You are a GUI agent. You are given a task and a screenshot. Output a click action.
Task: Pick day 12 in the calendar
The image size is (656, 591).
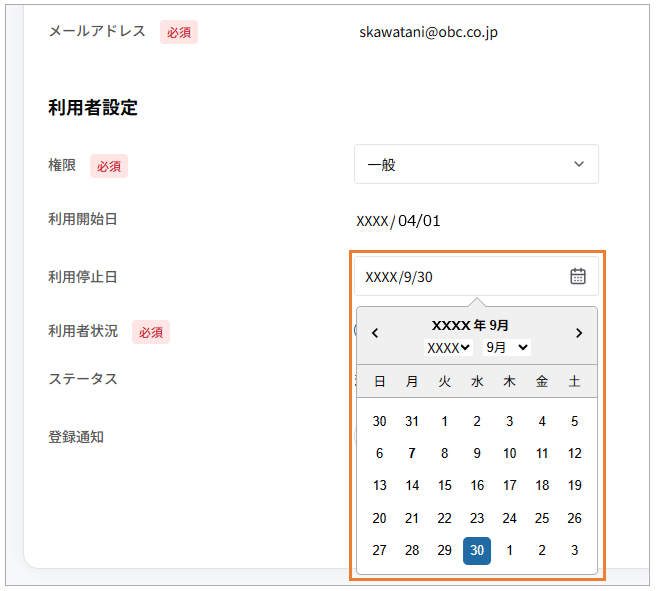574,453
